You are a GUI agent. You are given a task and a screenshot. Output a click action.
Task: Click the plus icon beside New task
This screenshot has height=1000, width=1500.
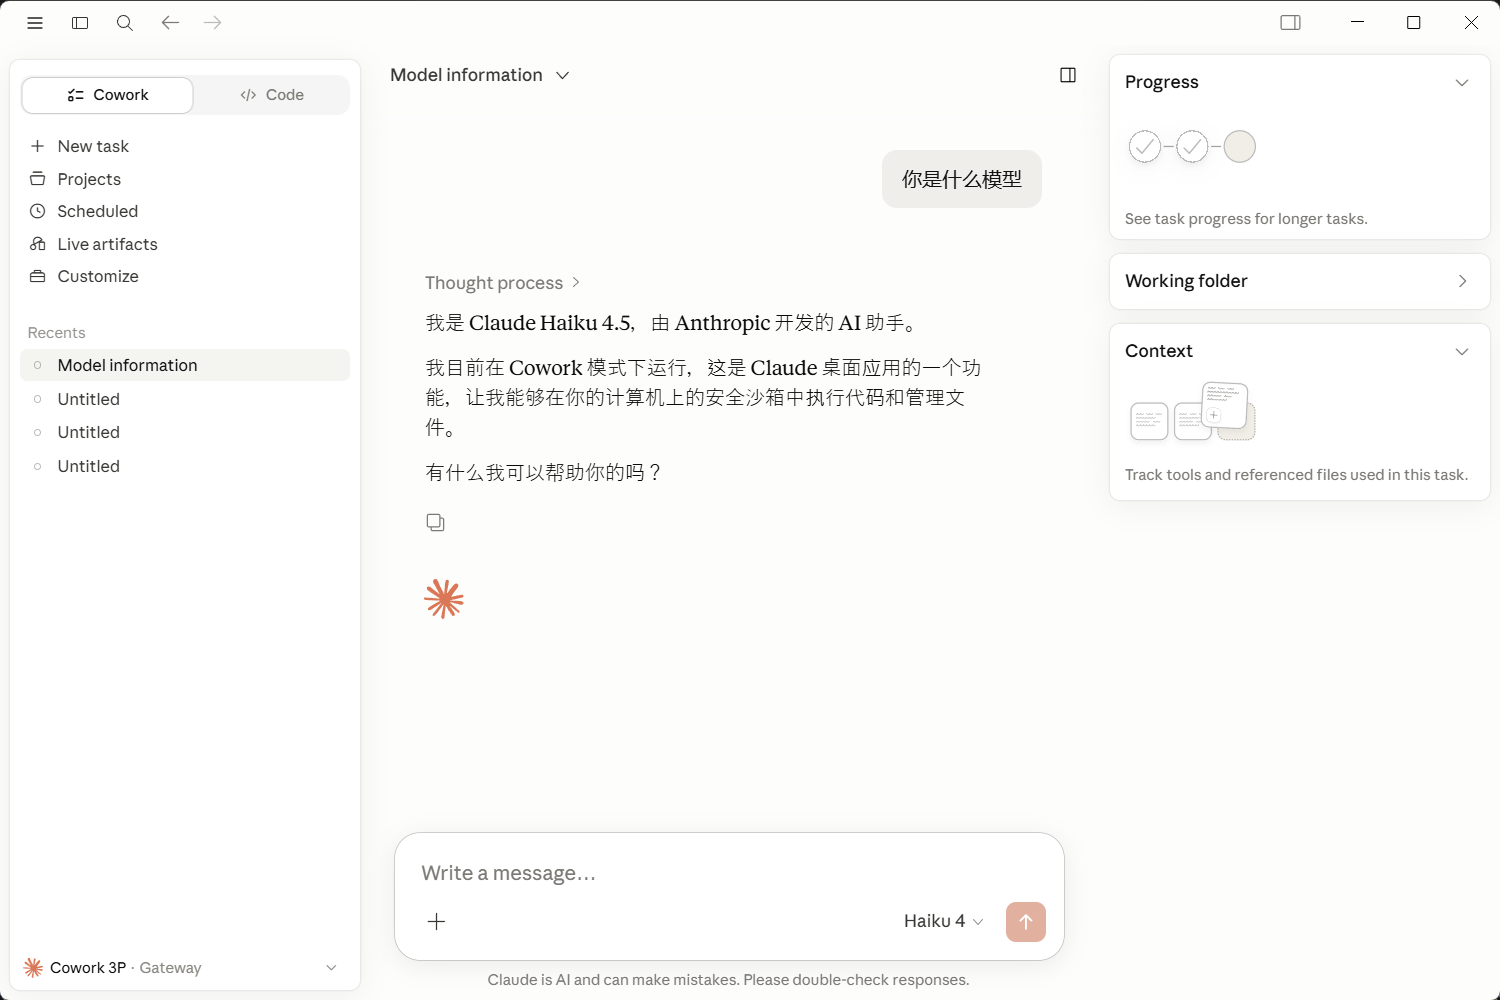pos(38,146)
